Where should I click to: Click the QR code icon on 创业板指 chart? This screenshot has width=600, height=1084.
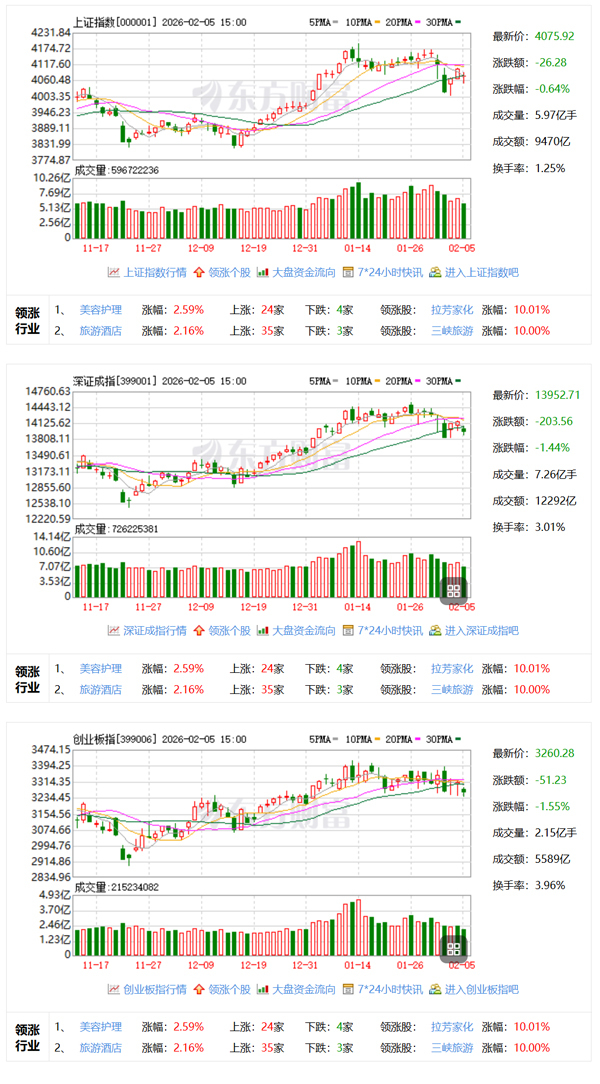454,948
